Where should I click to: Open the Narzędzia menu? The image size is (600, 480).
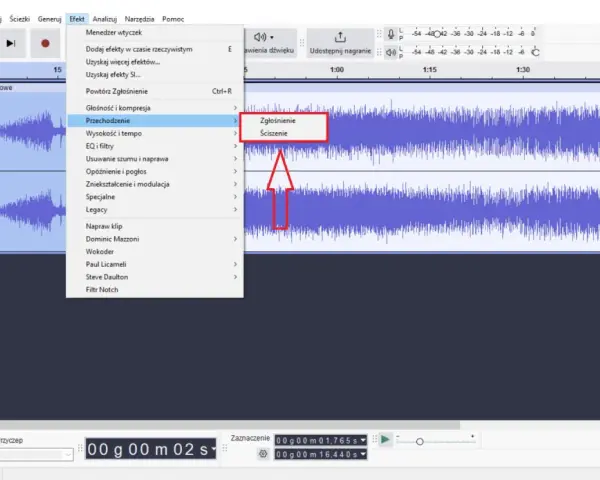139,19
